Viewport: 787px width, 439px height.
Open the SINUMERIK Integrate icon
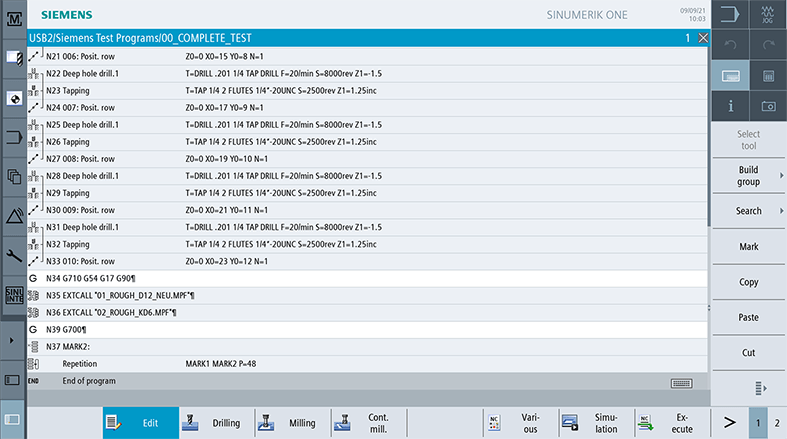click(14, 295)
